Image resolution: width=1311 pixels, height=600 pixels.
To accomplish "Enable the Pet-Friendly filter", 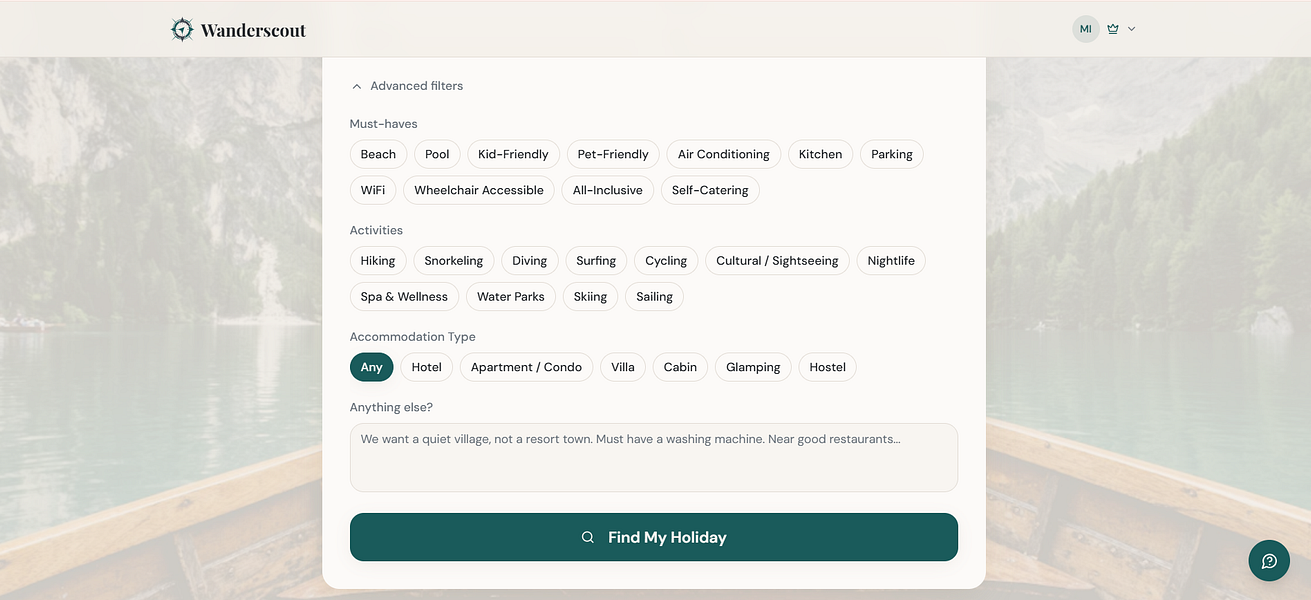I will point(613,154).
